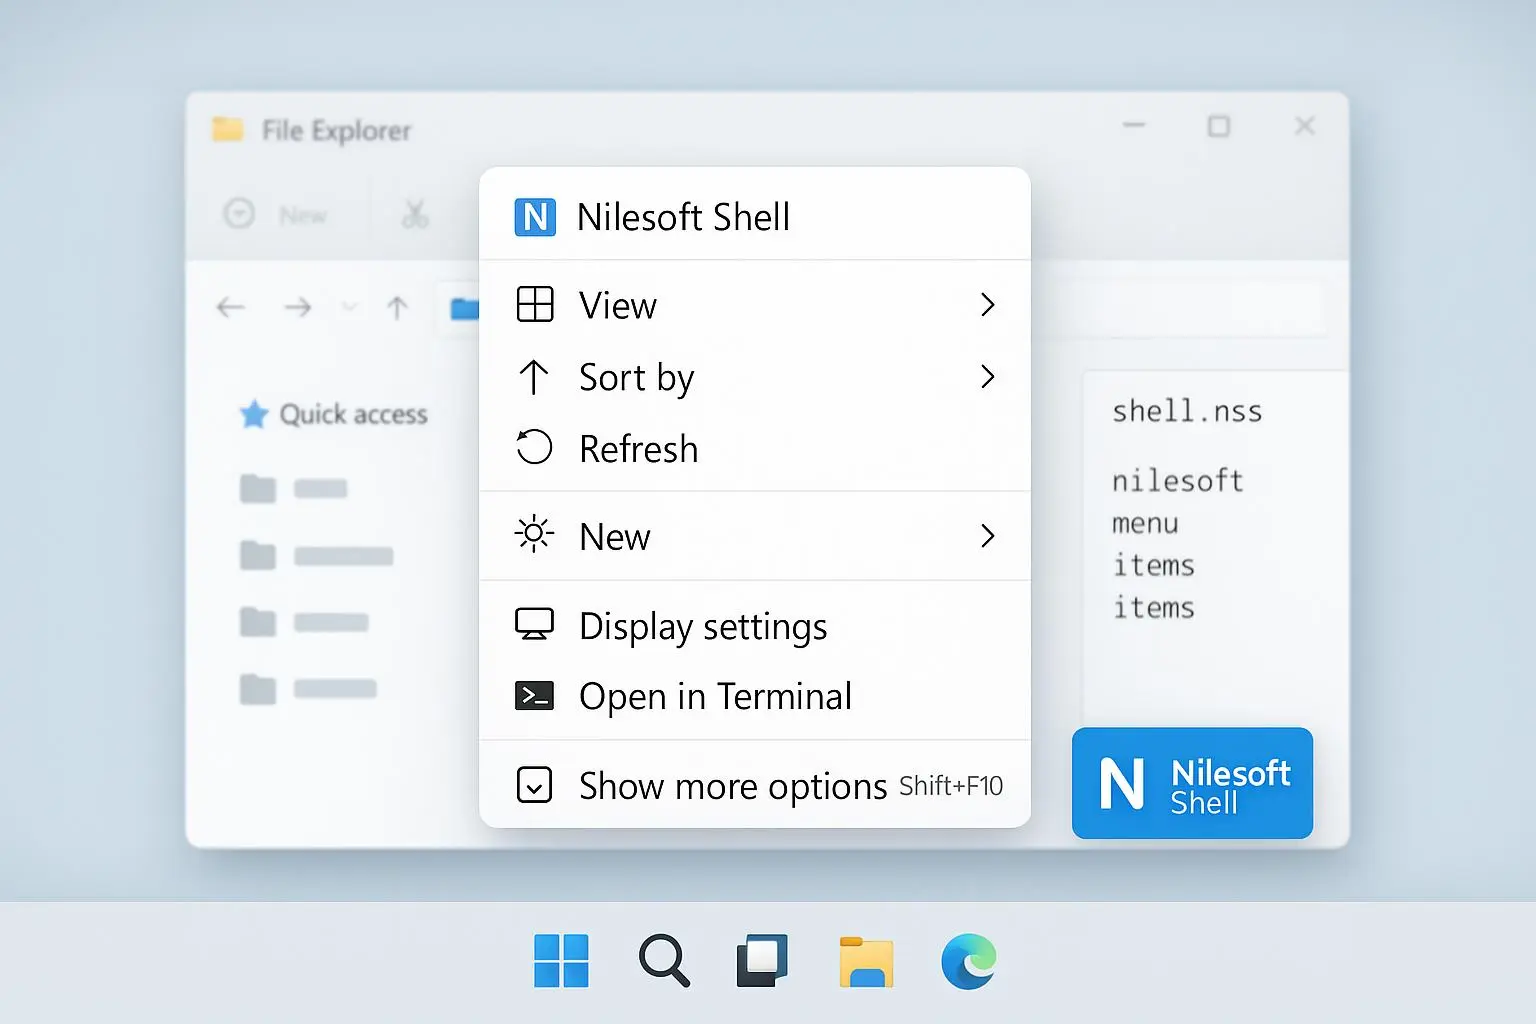Click the Nilesoft Shell blue badge
Image resolution: width=1536 pixels, height=1024 pixels.
(x=1192, y=783)
